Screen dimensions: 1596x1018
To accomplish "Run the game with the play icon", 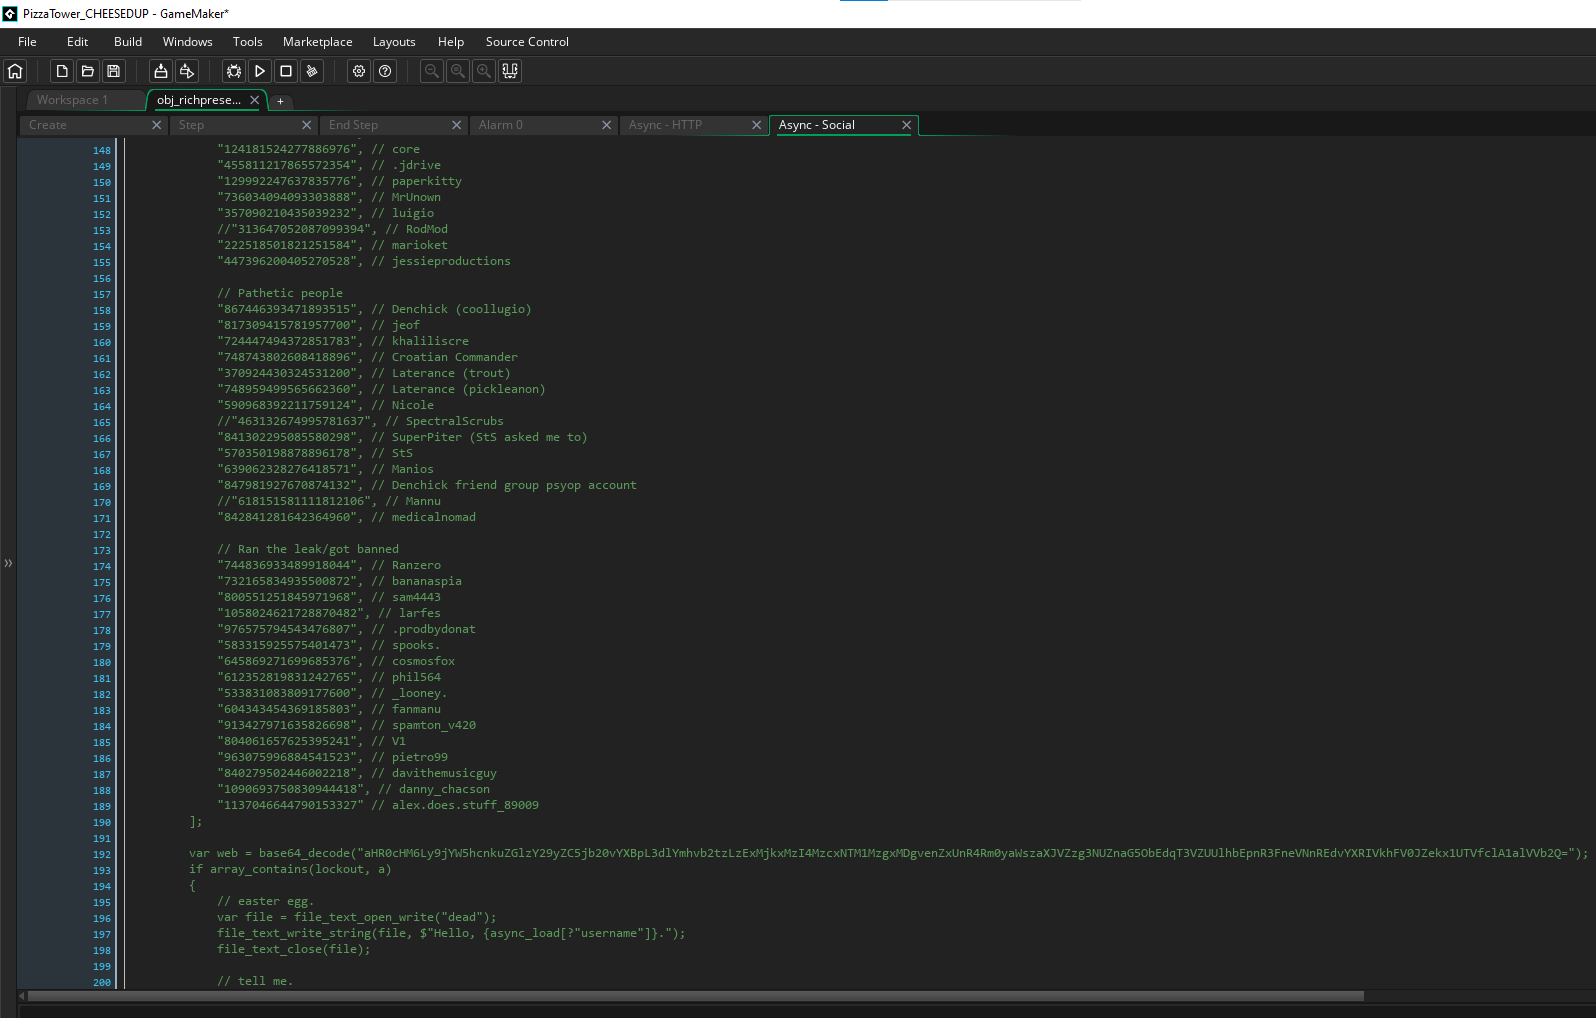I will [x=260, y=71].
